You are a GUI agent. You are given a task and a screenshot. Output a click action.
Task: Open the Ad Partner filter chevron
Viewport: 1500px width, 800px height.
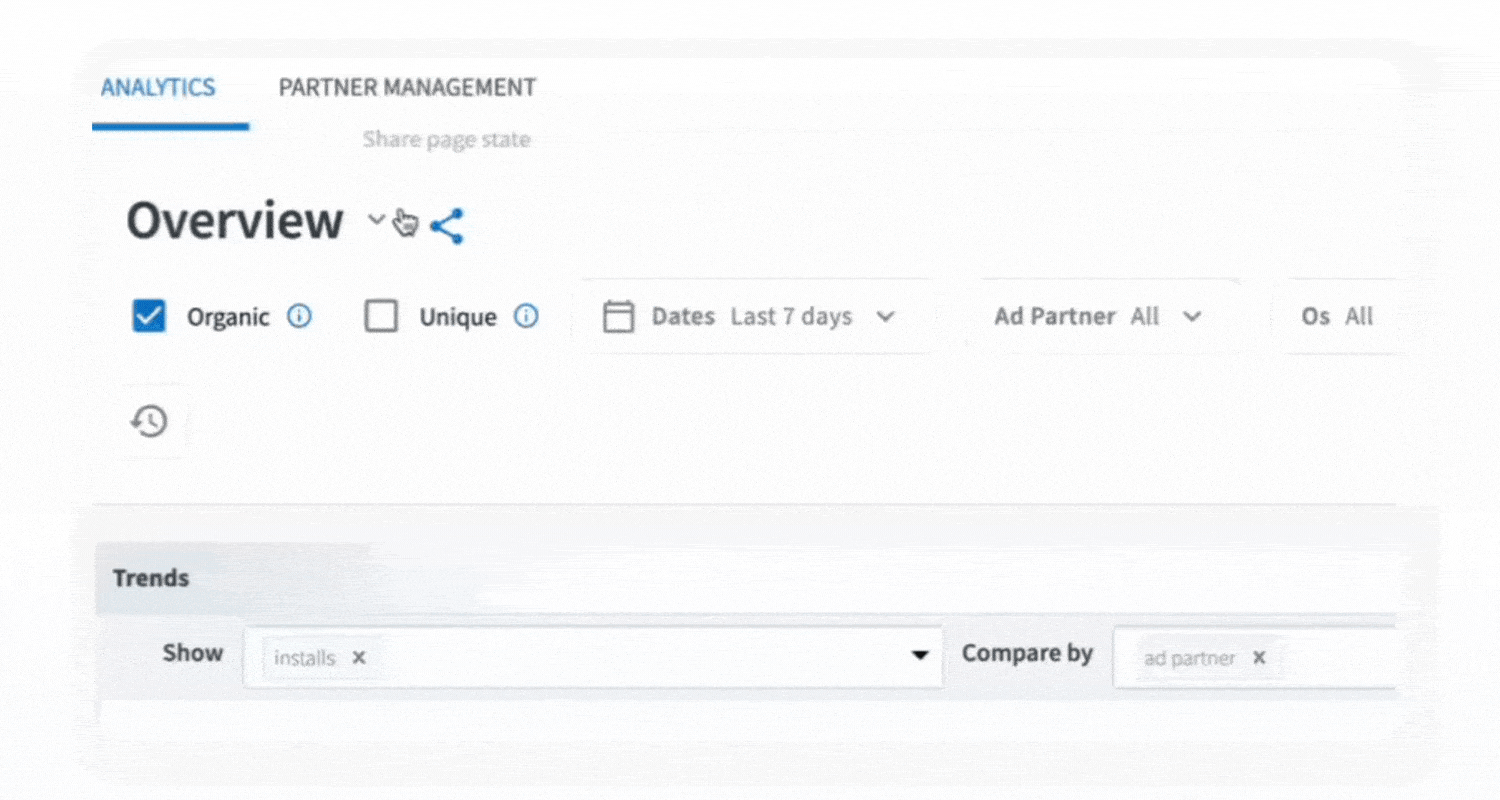pos(1191,317)
